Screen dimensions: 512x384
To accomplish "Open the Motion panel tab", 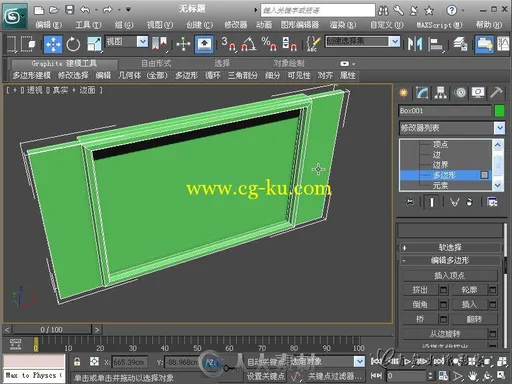I will (x=460, y=93).
